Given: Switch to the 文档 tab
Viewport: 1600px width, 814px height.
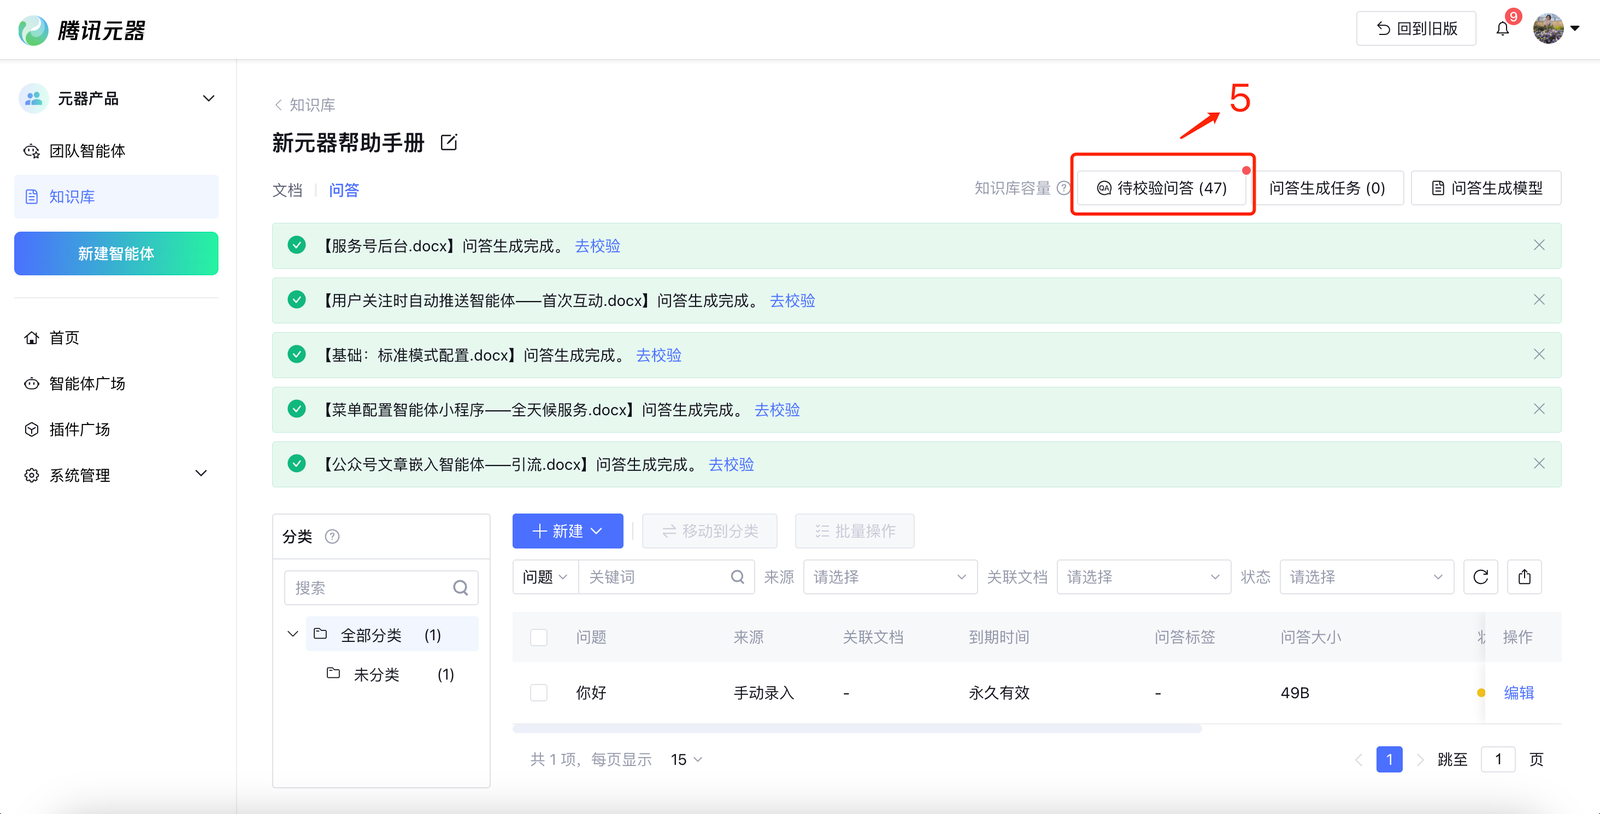Looking at the screenshot, I should (287, 190).
